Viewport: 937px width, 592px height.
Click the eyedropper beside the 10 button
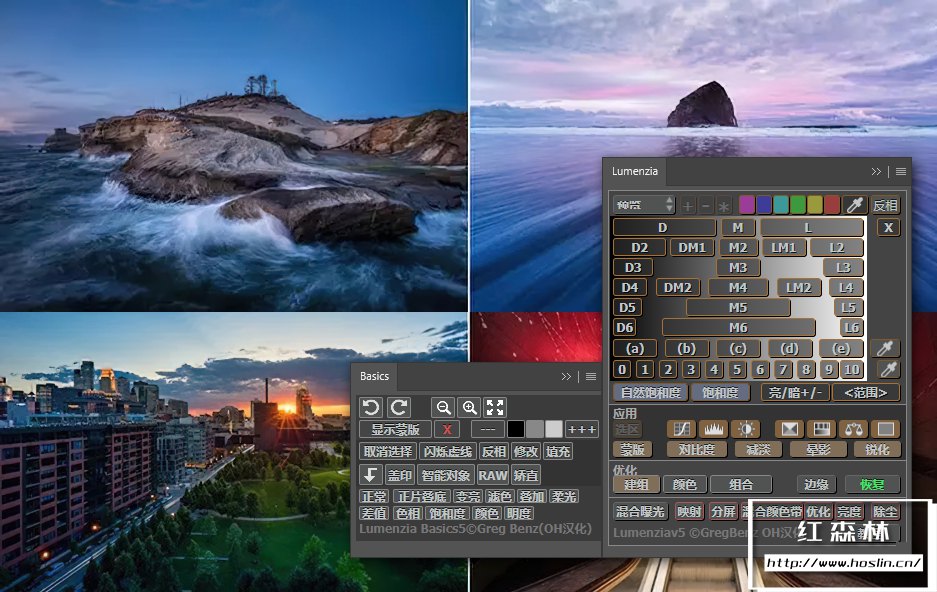(x=888, y=369)
